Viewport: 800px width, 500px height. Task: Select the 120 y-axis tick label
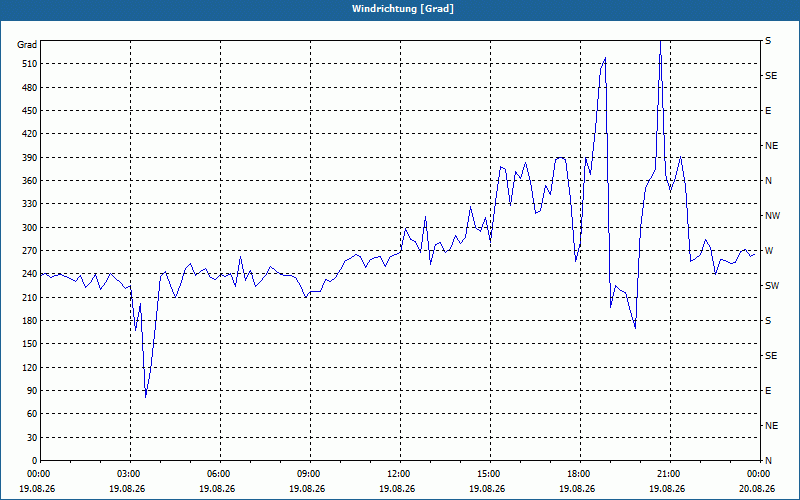tap(30, 367)
